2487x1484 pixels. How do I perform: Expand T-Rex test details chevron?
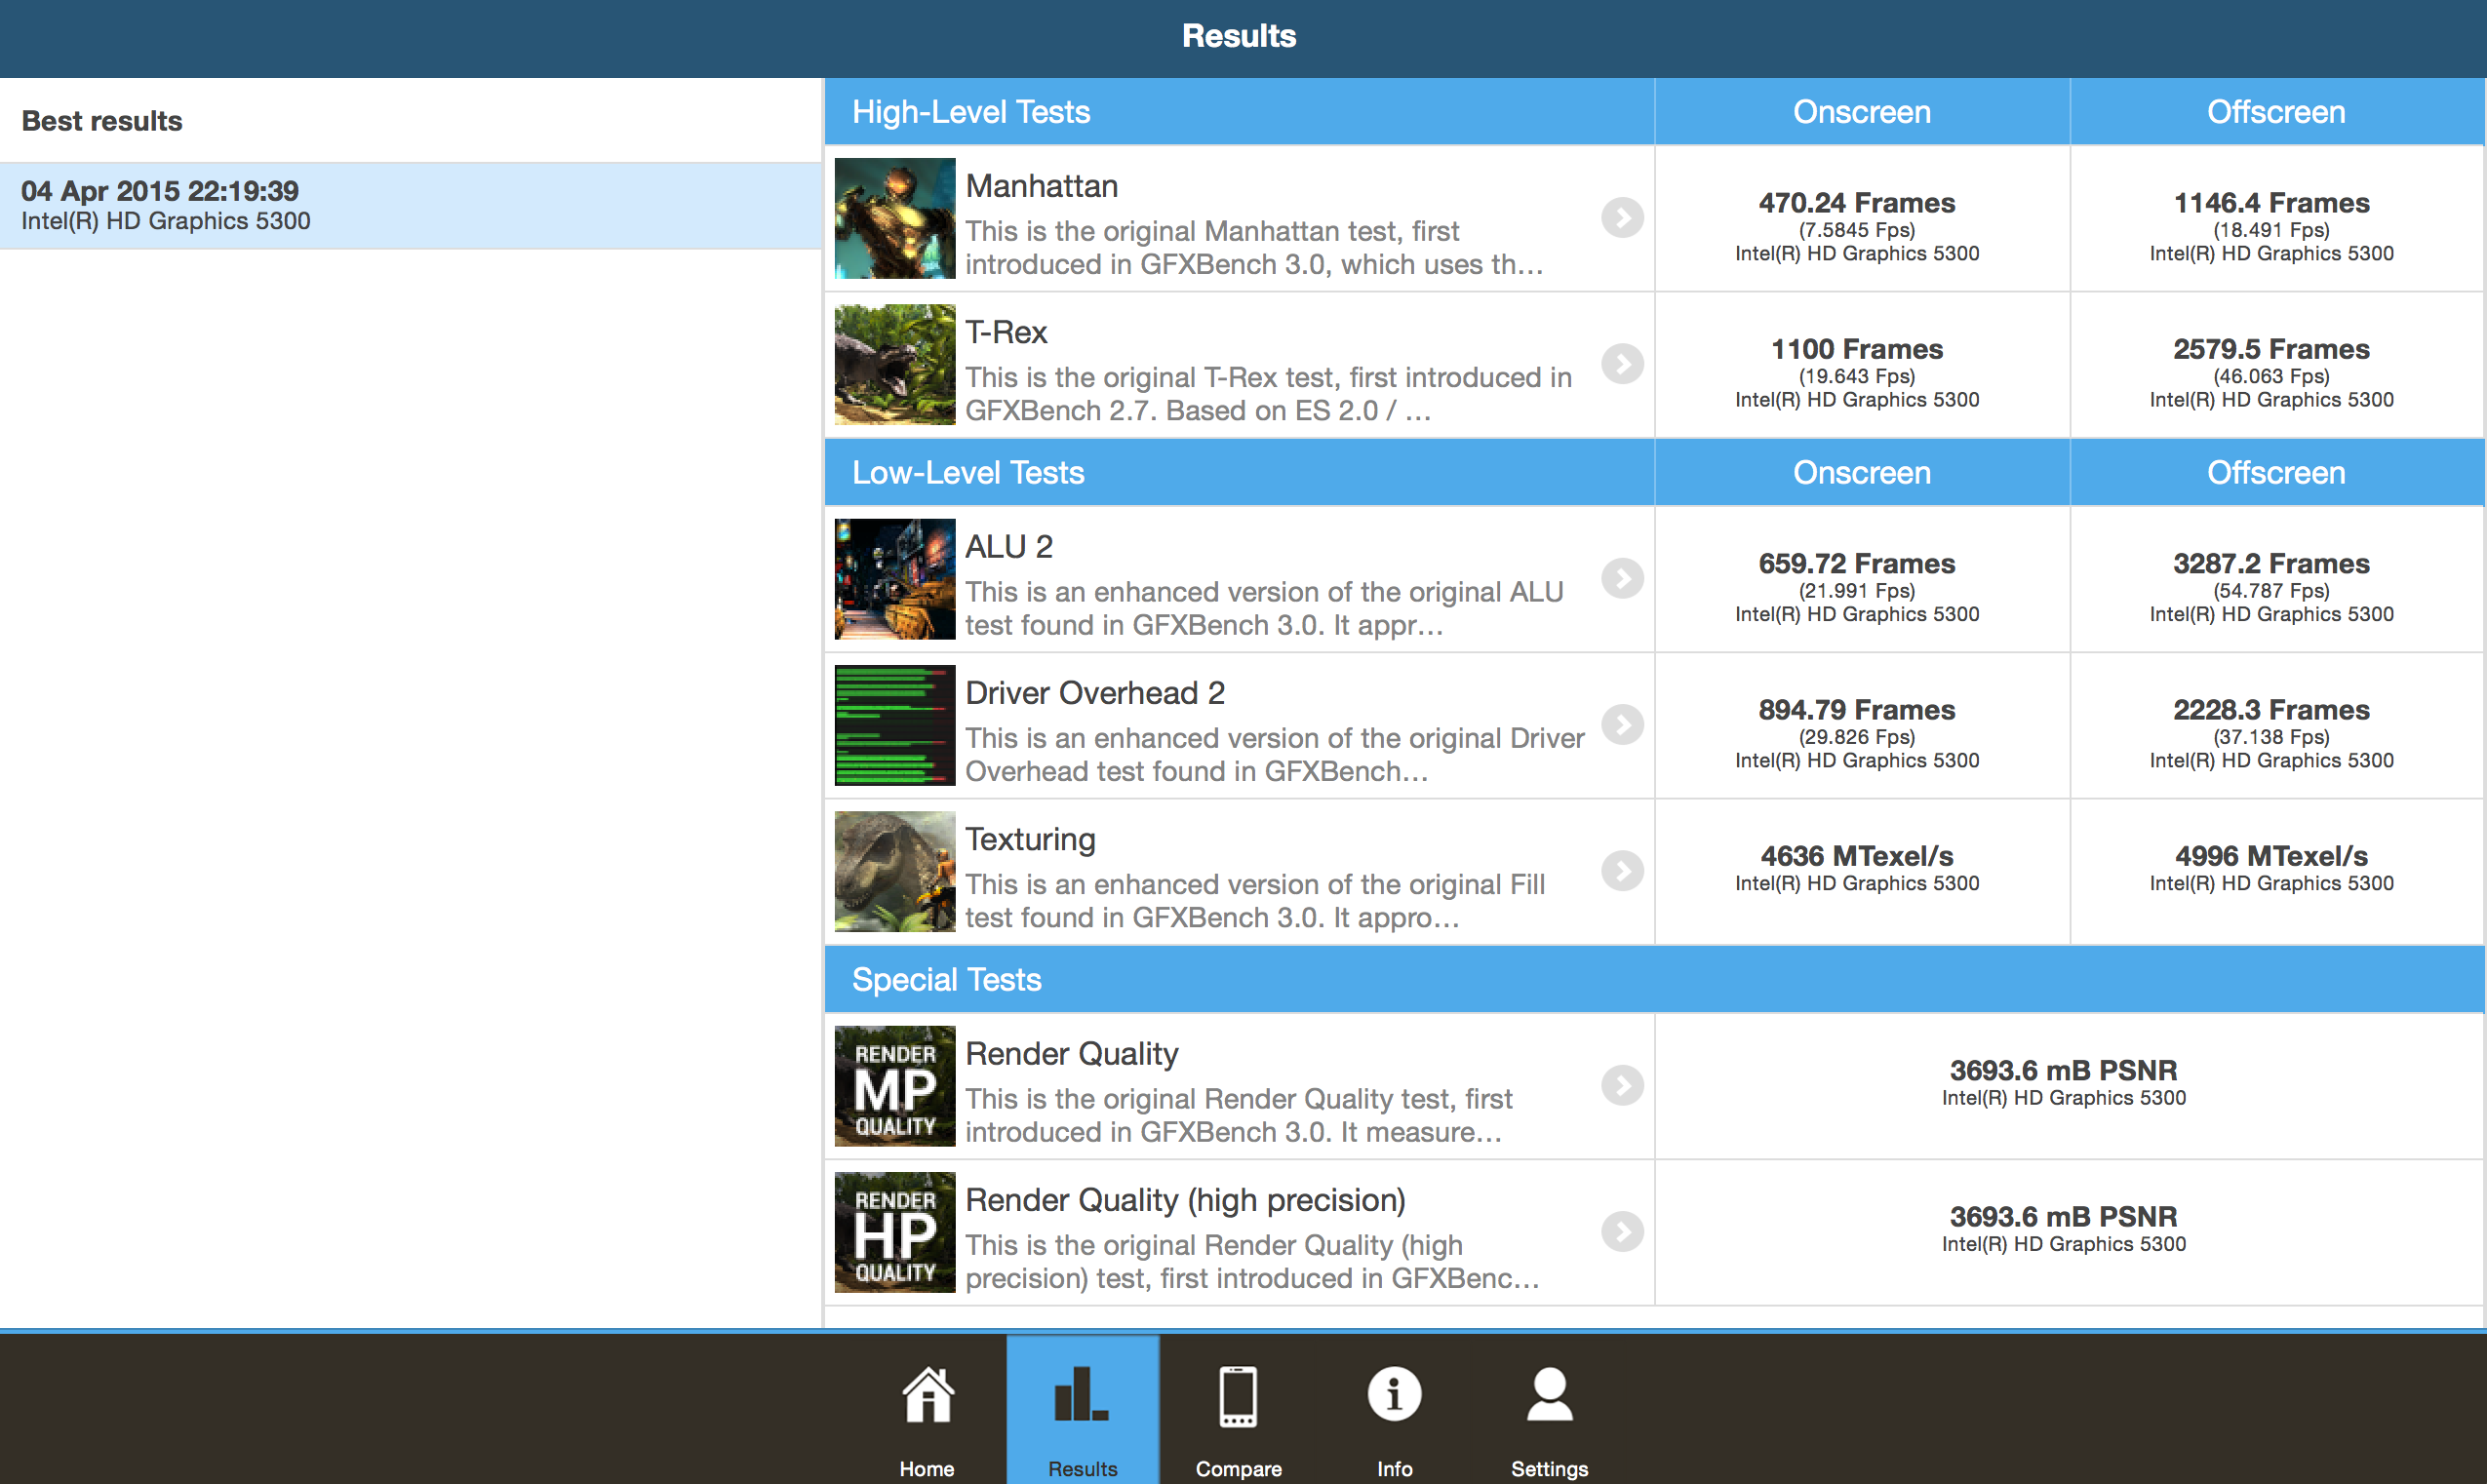(x=1622, y=364)
